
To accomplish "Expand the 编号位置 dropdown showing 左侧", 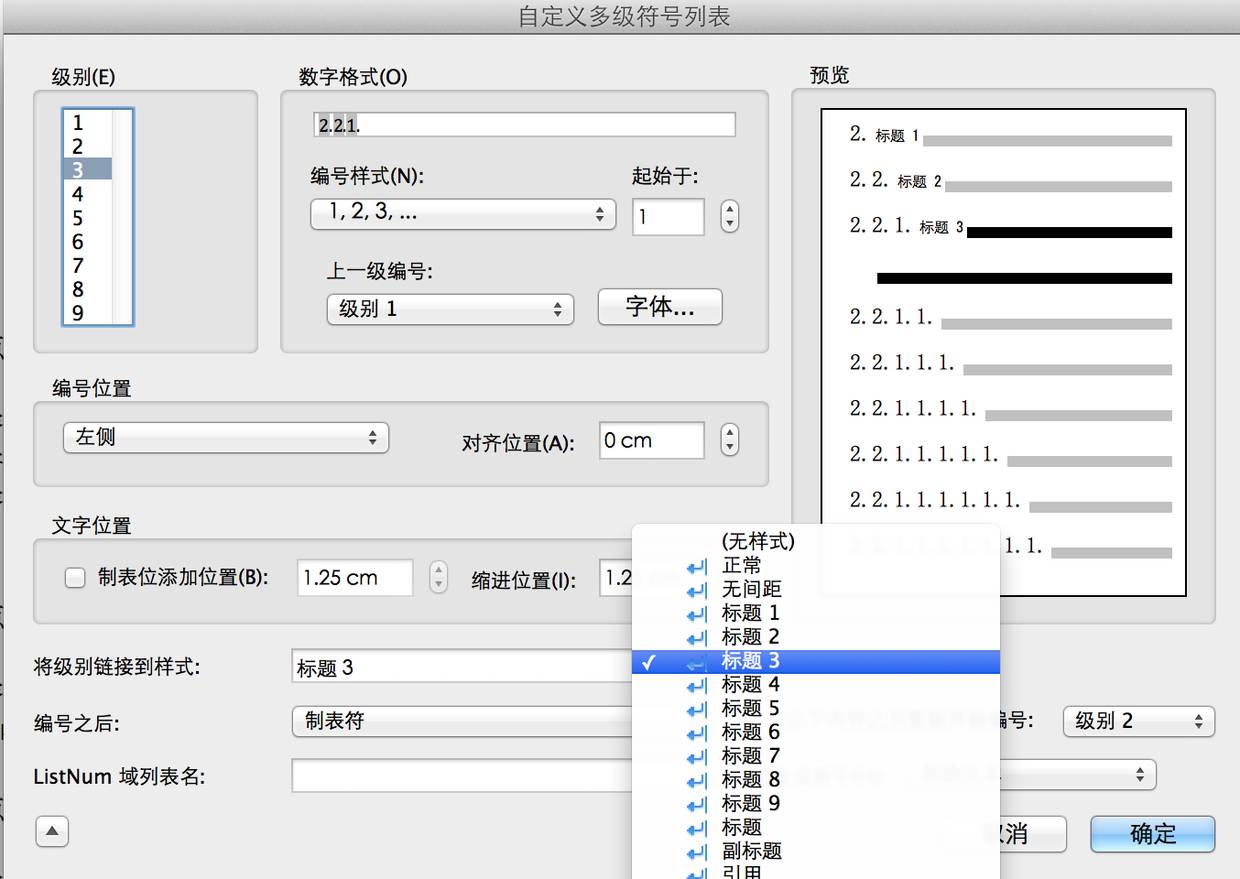I will pyautogui.click(x=225, y=438).
